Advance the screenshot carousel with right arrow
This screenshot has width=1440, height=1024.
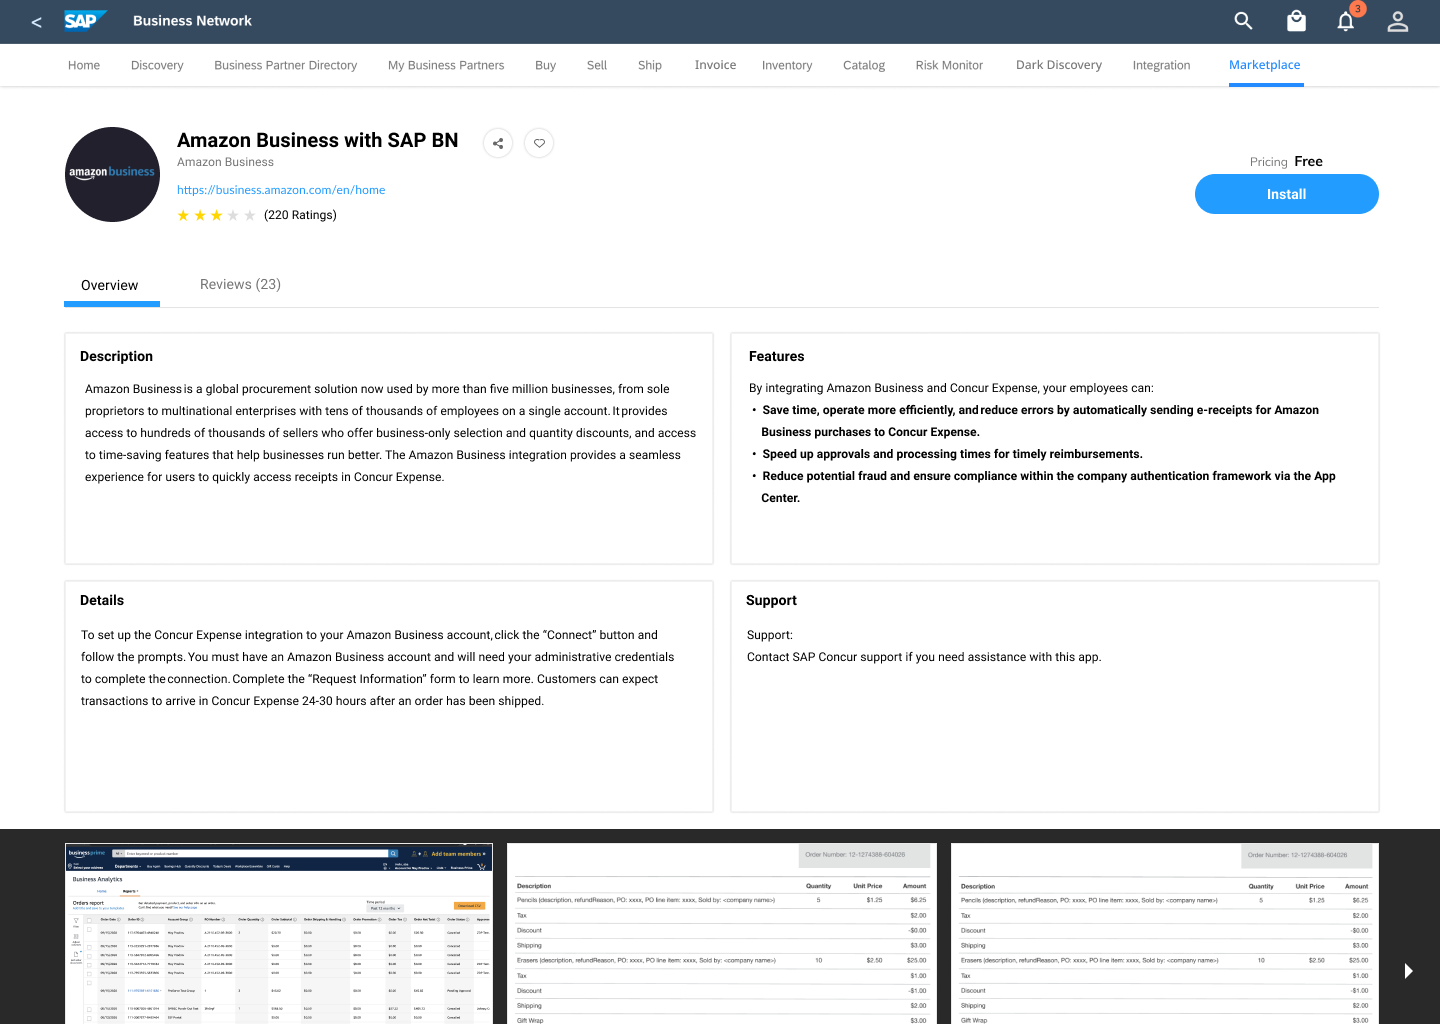1408,971
